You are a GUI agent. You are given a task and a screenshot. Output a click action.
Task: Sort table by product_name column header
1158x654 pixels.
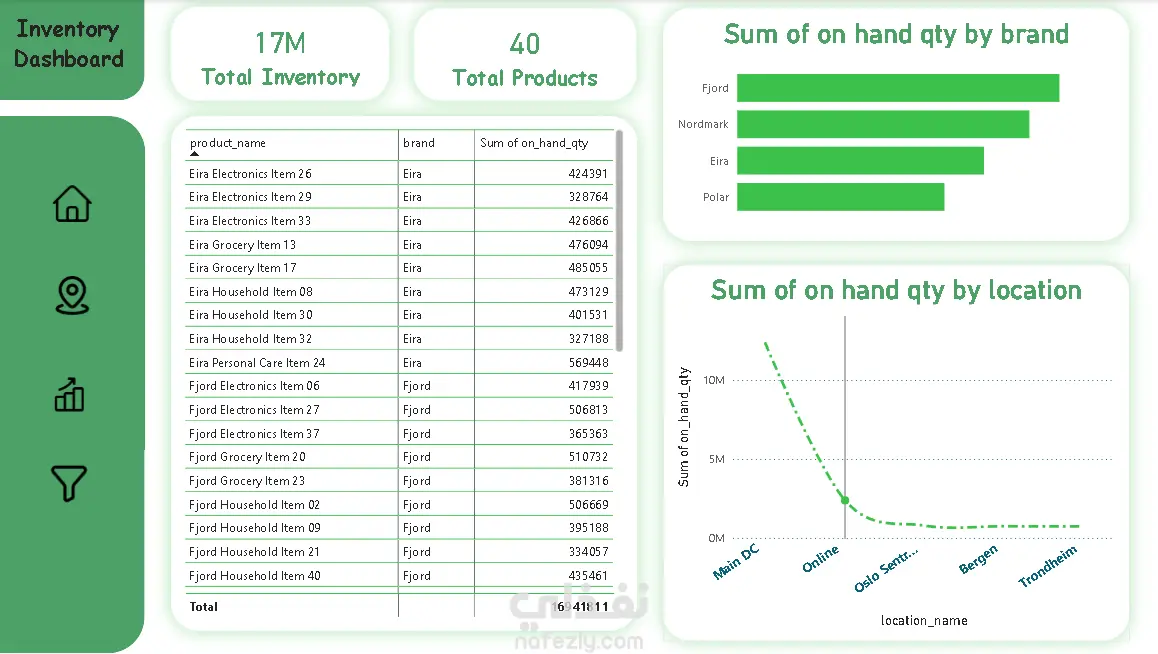pyautogui.click(x=227, y=143)
